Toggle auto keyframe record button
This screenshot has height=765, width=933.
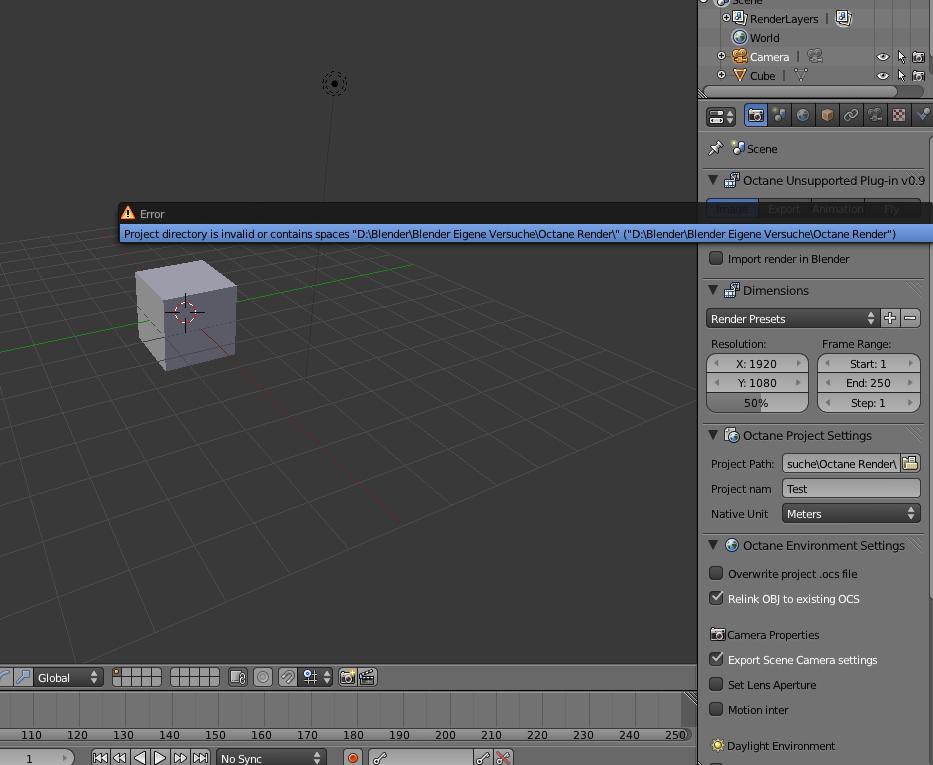[353, 758]
